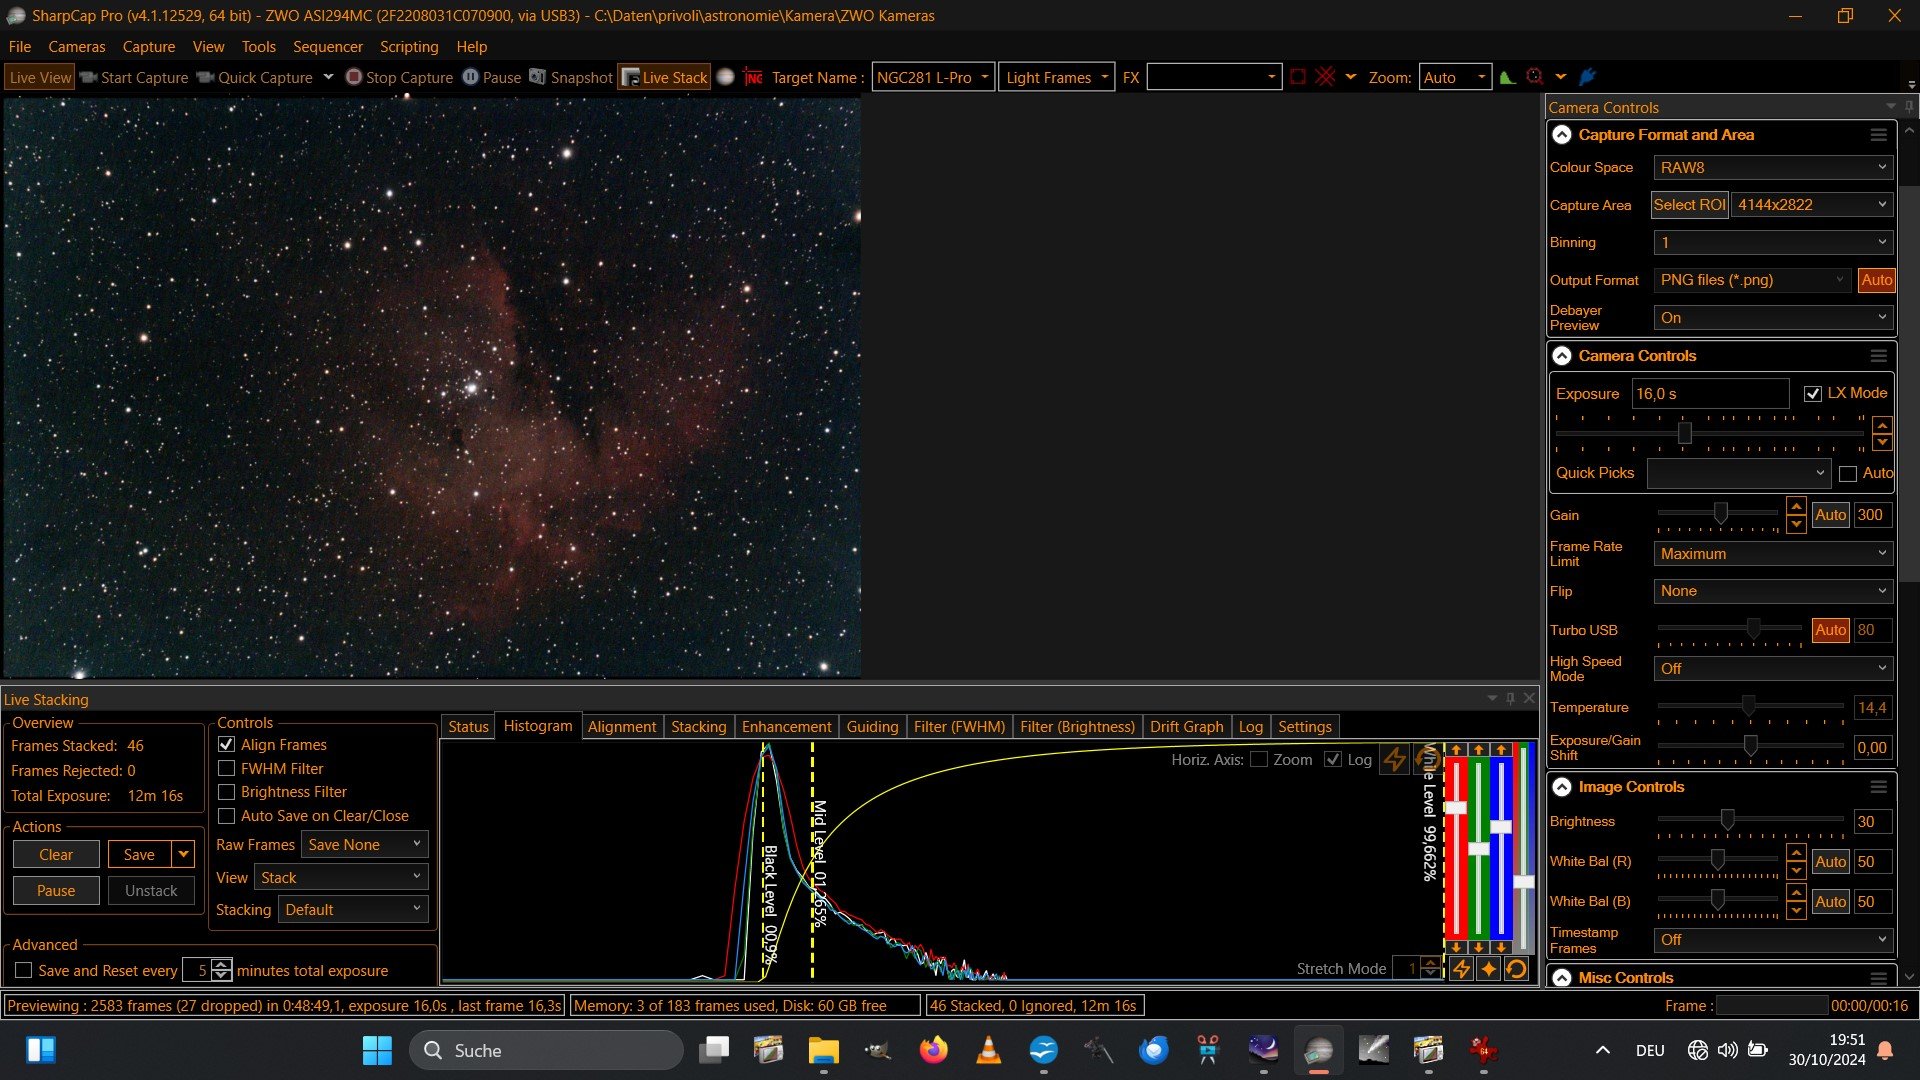Screen dimensions: 1920x1080
Task: Open the Colour Space RAW8 dropdown
Action: coord(1773,168)
